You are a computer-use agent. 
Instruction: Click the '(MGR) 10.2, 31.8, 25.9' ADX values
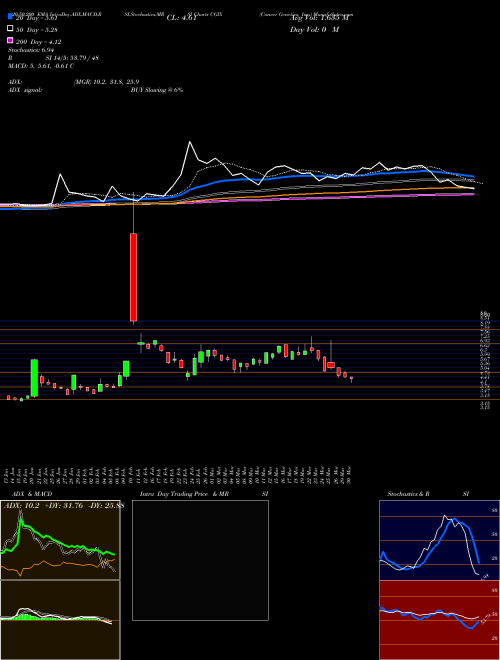pos(106,82)
